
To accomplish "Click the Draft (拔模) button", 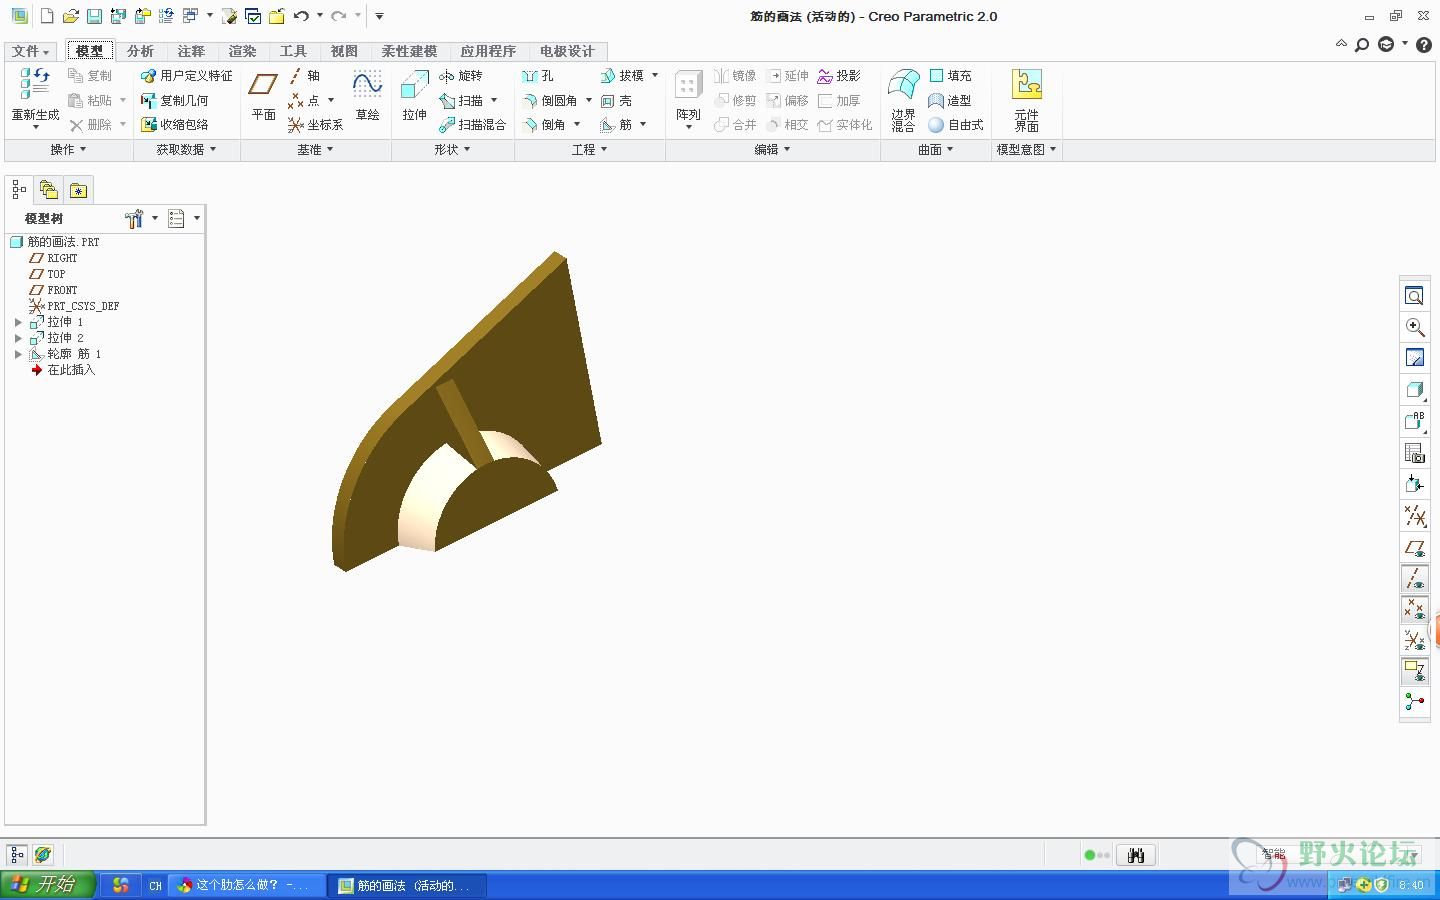I will tap(622, 76).
